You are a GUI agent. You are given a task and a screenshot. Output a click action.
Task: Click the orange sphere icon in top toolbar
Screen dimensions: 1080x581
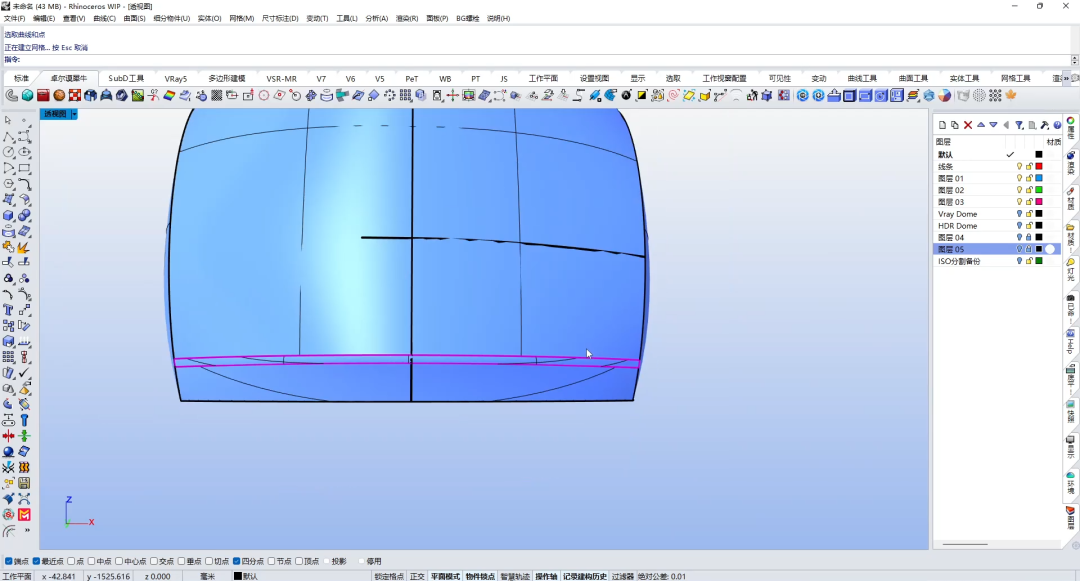[59, 96]
